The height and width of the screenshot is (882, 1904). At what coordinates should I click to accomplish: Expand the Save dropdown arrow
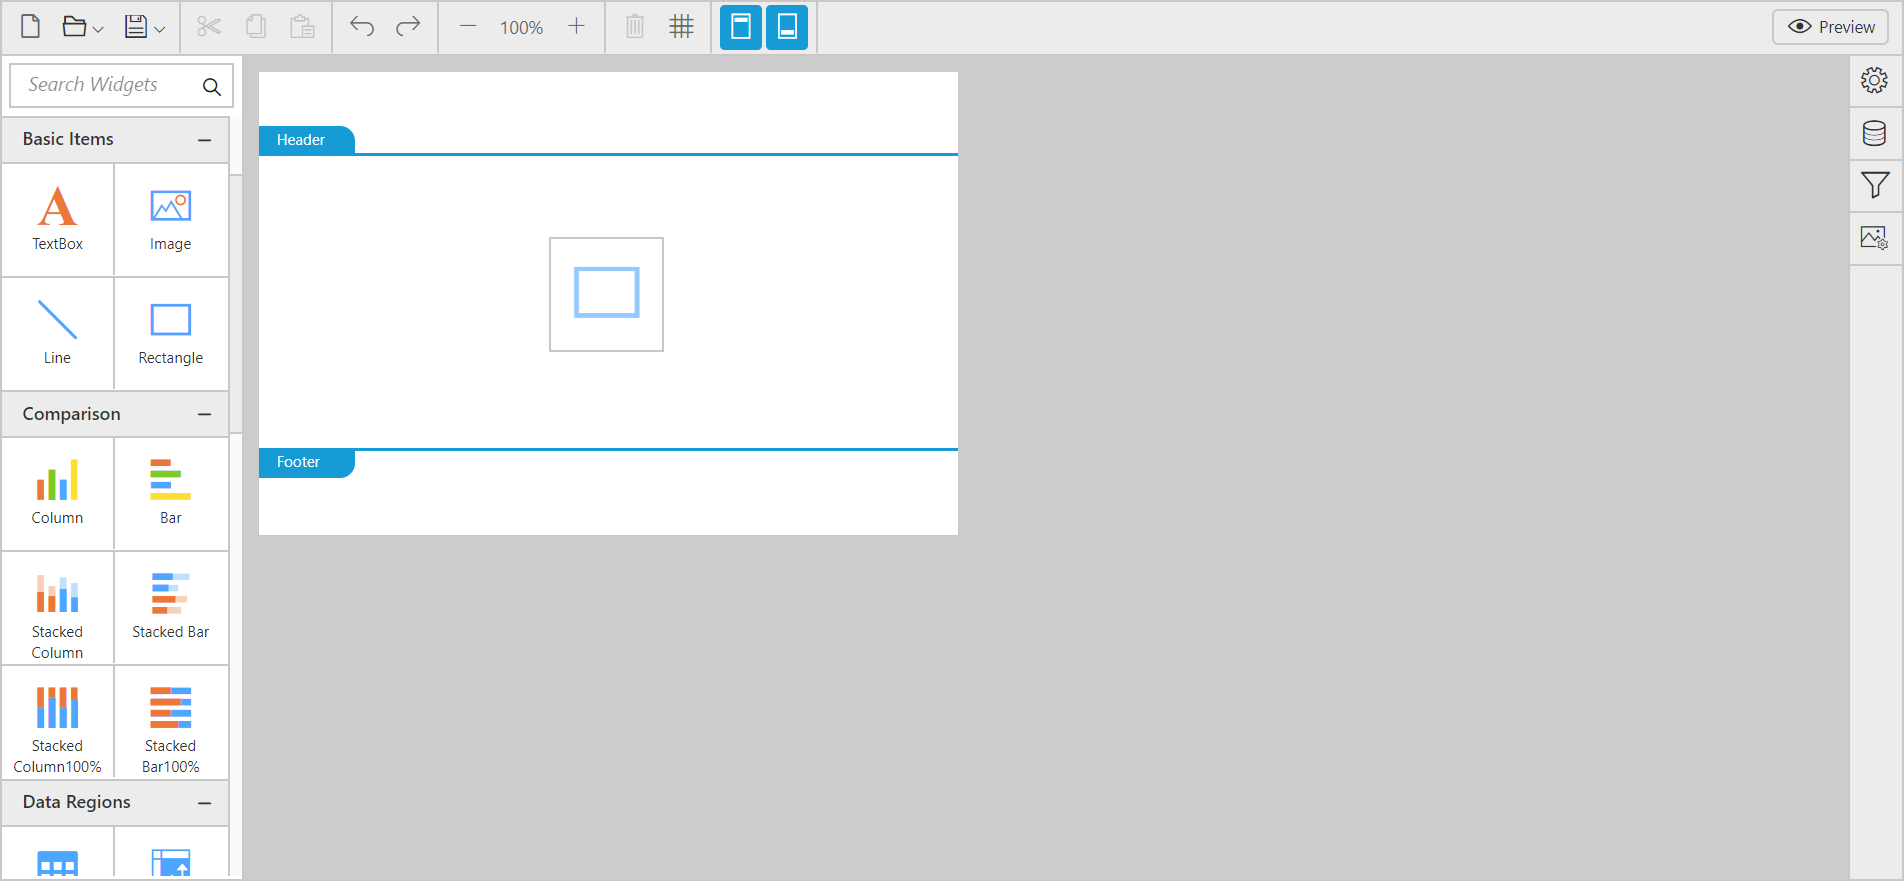pyautogui.click(x=159, y=30)
